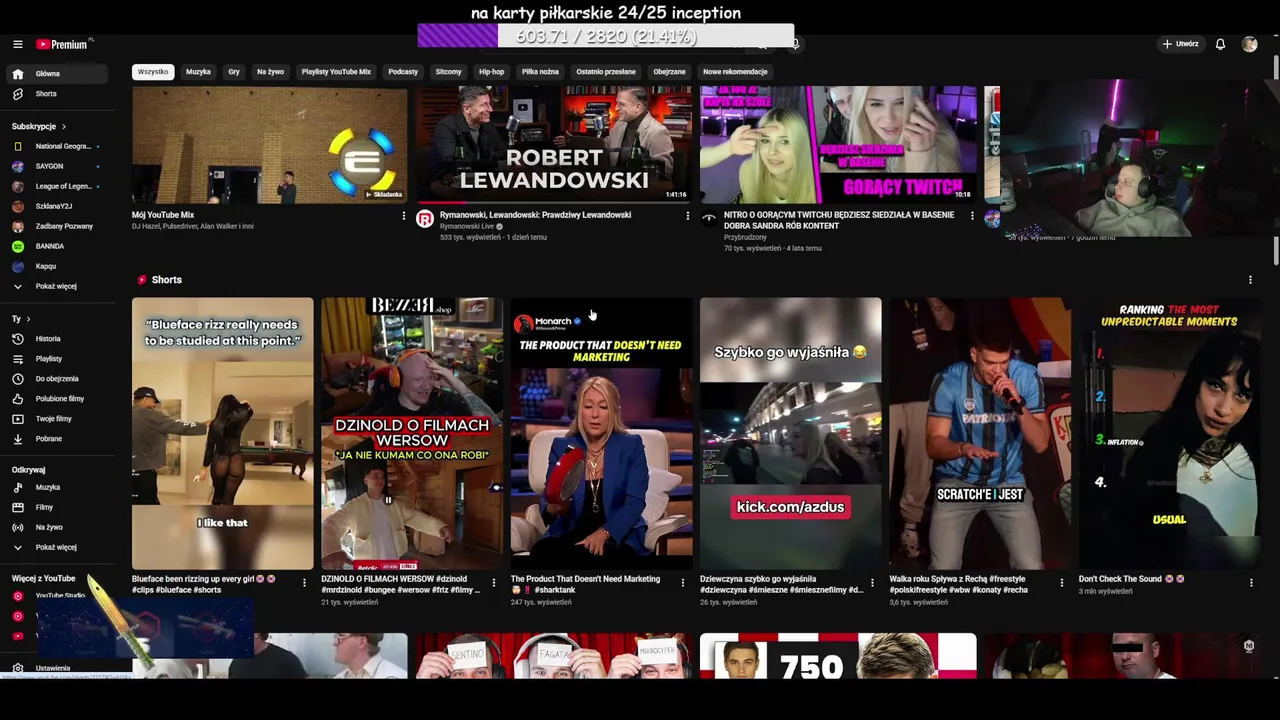This screenshot has width=1280, height=720.
Task: Open Zadbany Pozwany subscription channel
Action: coord(59,227)
